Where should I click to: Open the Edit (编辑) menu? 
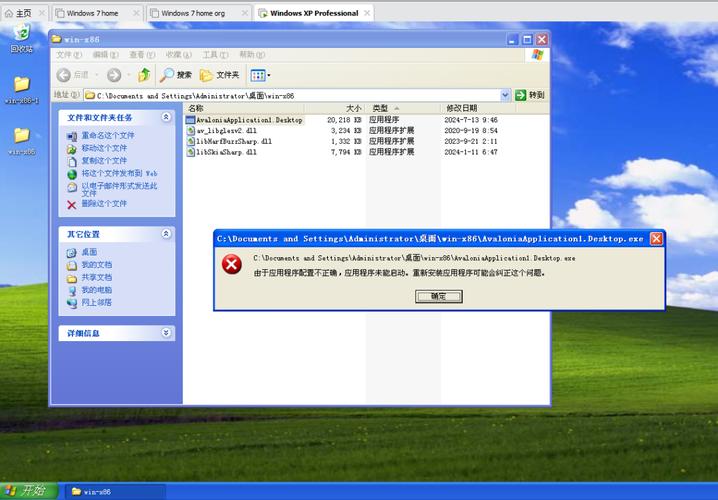click(105, 55)
